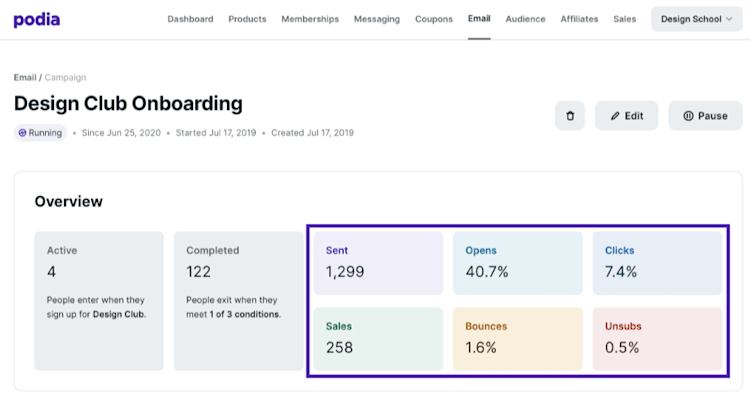Click the Pause campaign button
This screenshot has height=398, width=750.
(x=706, y=116)
